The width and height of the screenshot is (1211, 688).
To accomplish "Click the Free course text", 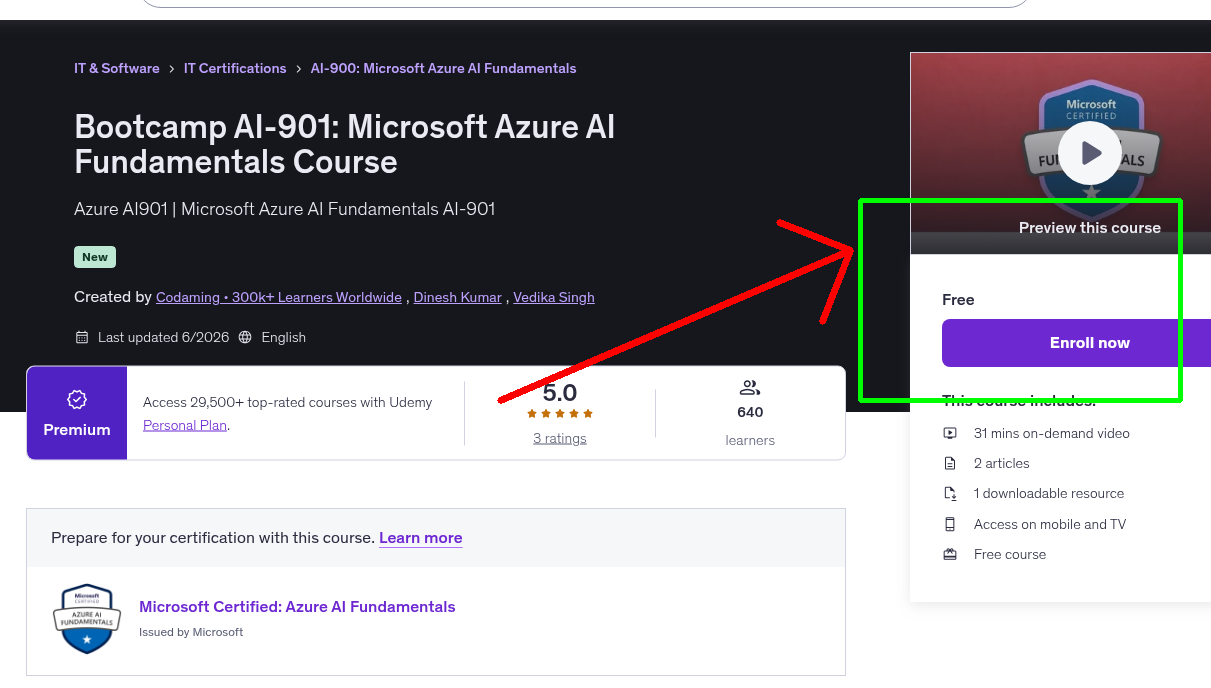I will [1010, 554].
